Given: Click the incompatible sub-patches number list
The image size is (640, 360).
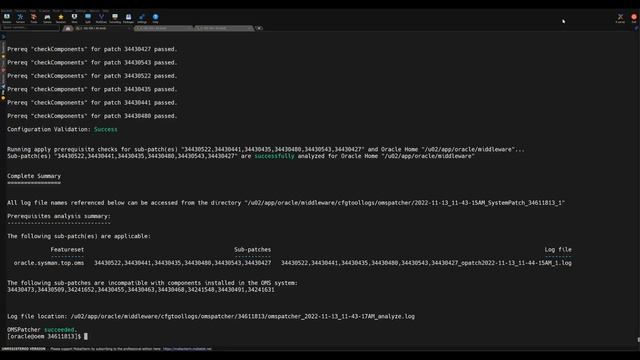Looking at the screenshot, I should pyautogui.click(x=141, y=289).
